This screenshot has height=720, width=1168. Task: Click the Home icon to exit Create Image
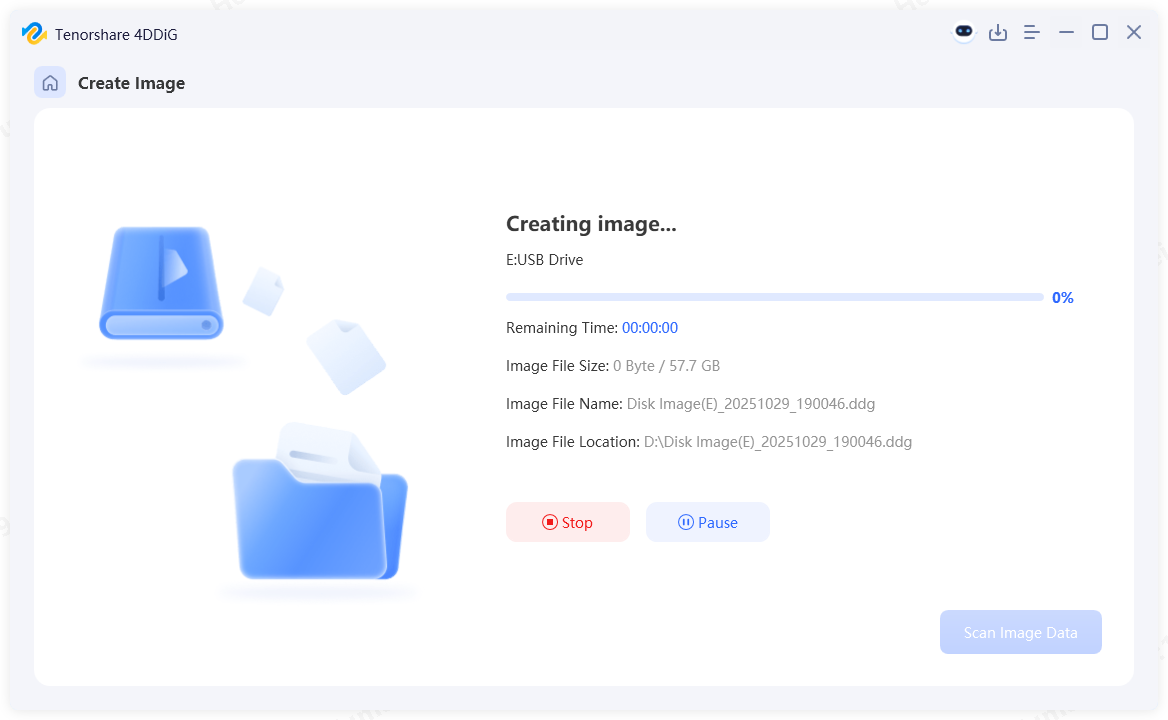tap(50, 82)
